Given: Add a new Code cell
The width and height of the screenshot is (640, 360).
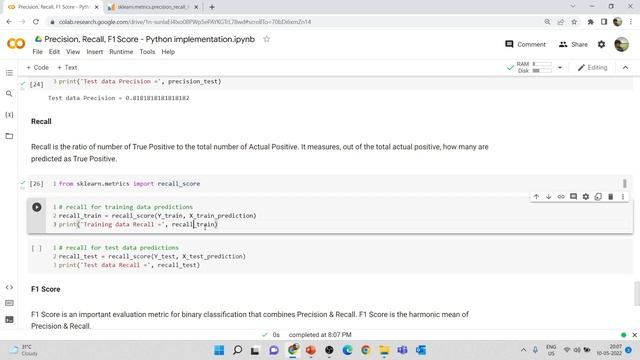Looking at the screenshot, I should pos(38,67).
